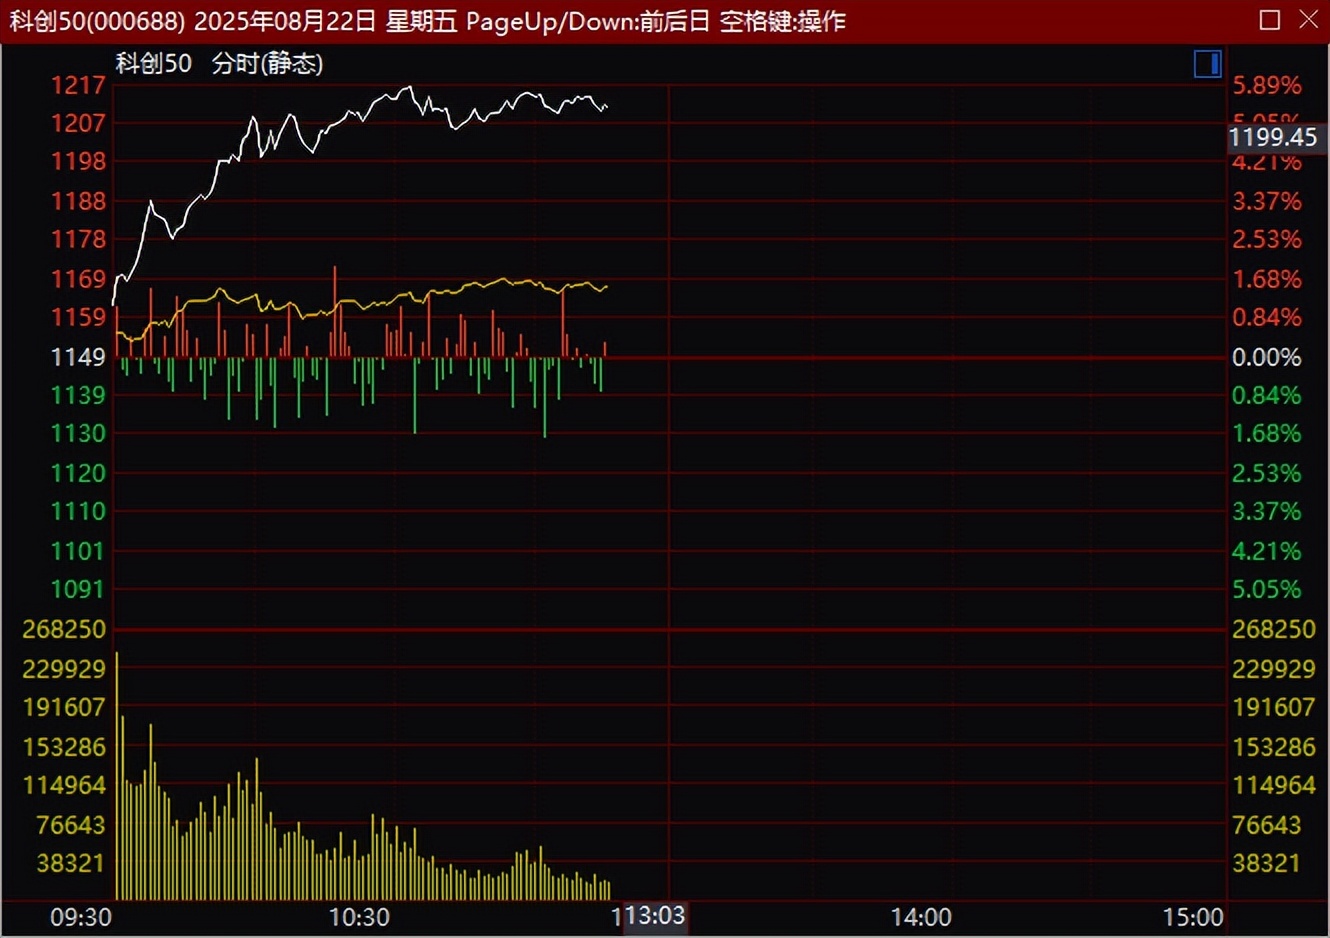Click the white price line peak
Screen dimensions: 1330x938
[408, 89]
